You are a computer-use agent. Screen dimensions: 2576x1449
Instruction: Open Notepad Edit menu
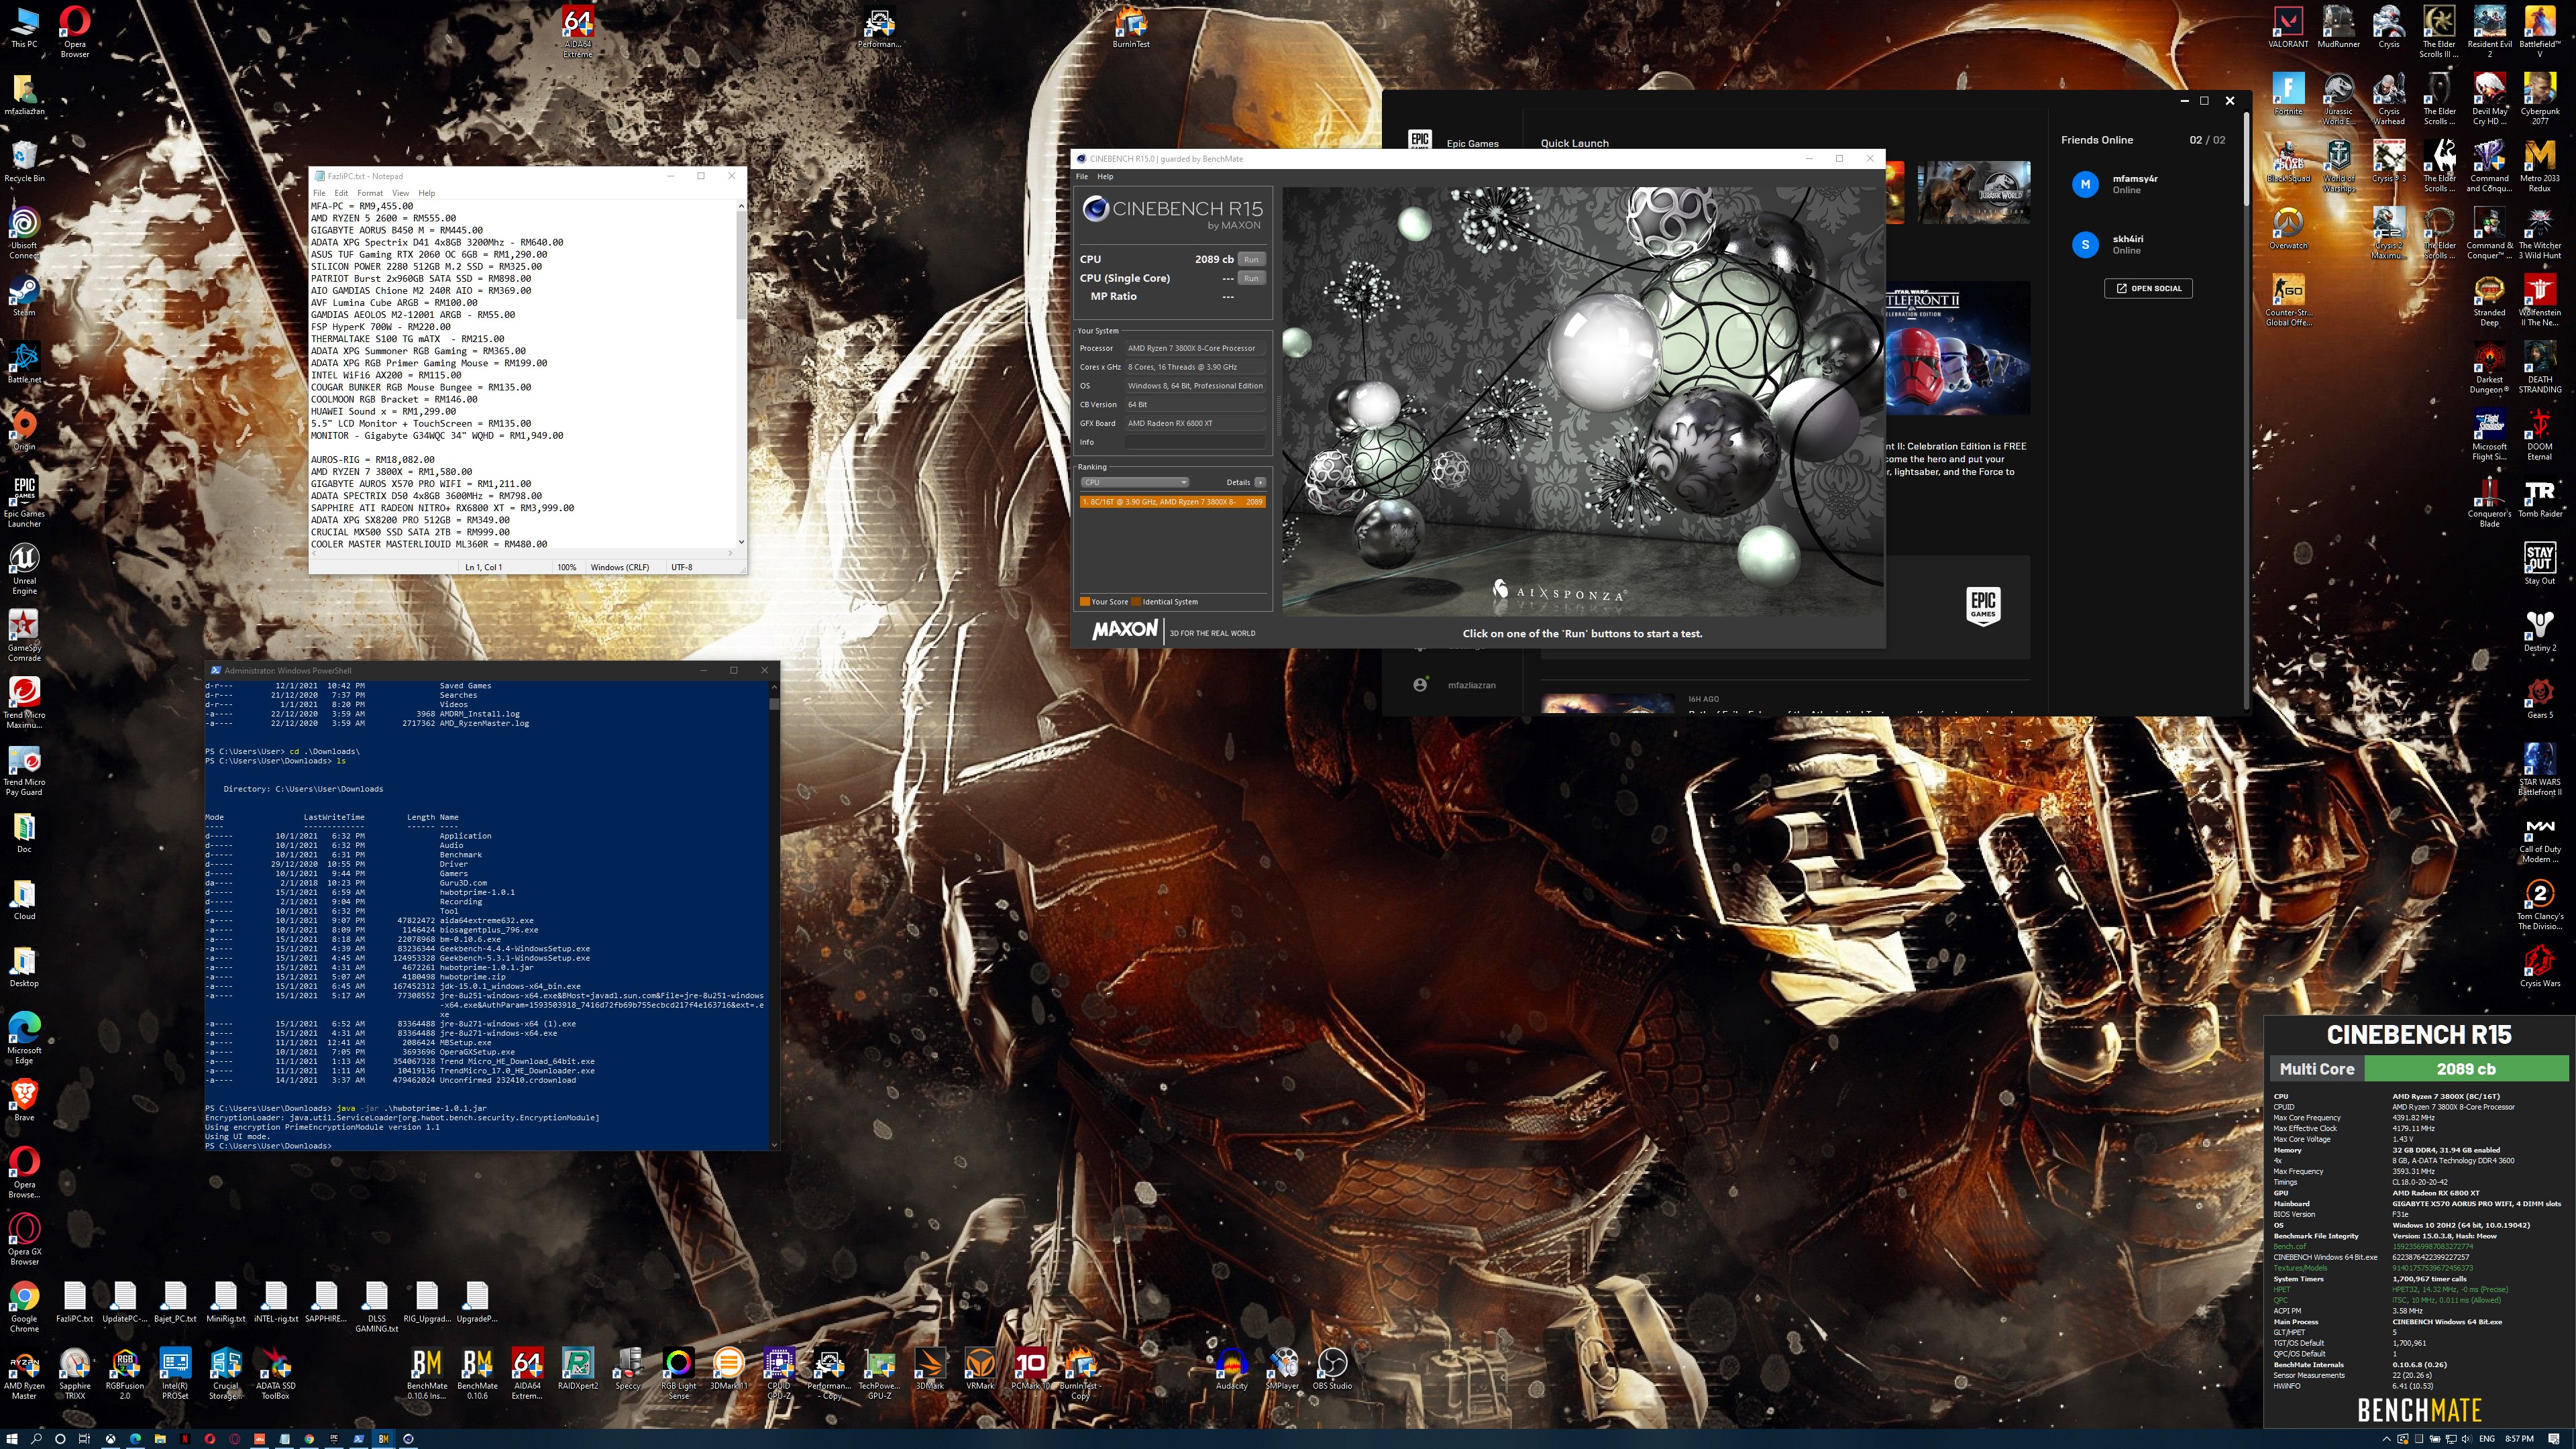point(341,193)
